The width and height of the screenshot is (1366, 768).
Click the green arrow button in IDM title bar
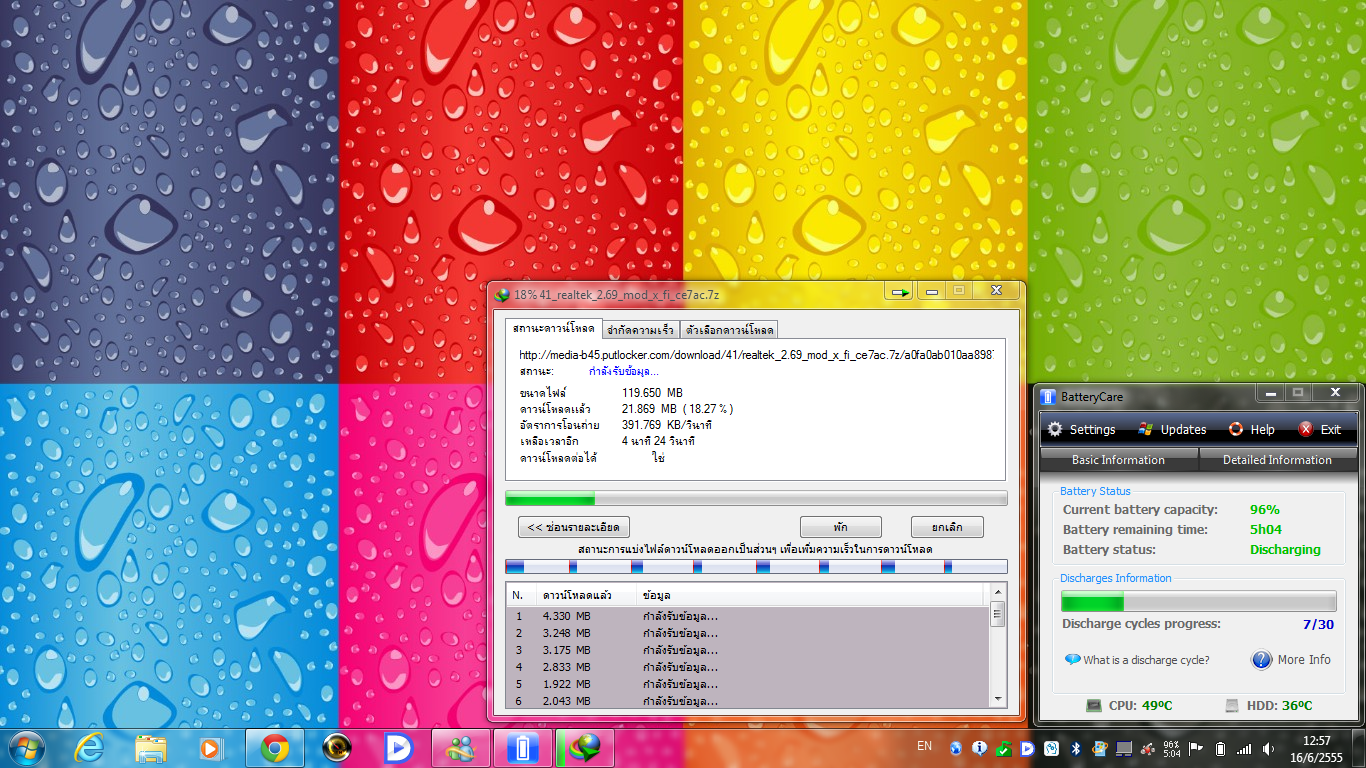pos(899,291)
